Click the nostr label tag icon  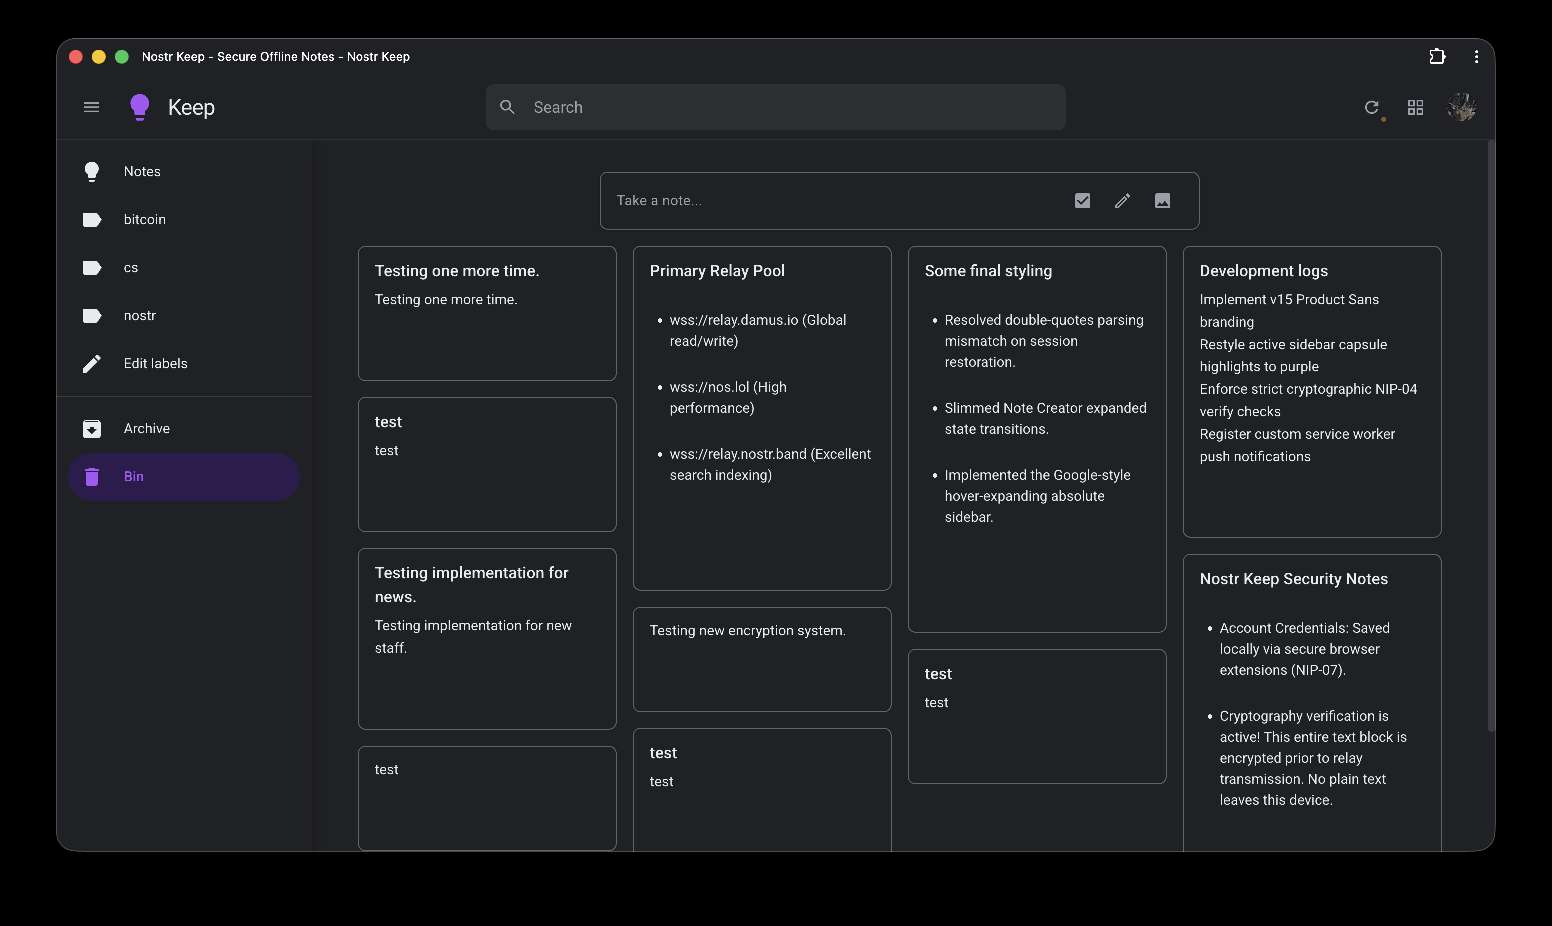[92, 316]
